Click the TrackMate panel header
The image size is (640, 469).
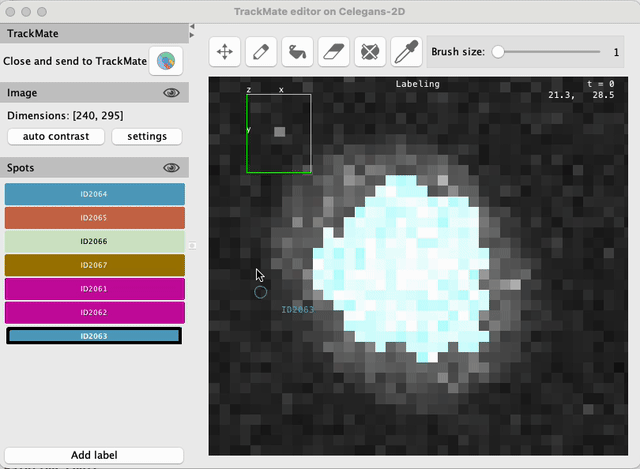(x=94, y=33)
